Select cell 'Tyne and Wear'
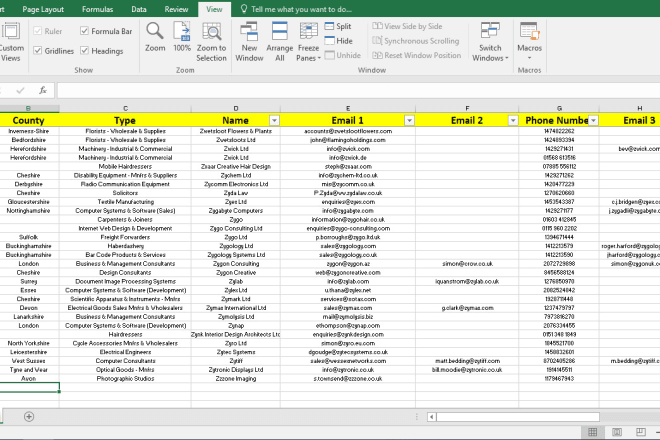This screenshot has width=660, height=440. (x=29, y=370)
